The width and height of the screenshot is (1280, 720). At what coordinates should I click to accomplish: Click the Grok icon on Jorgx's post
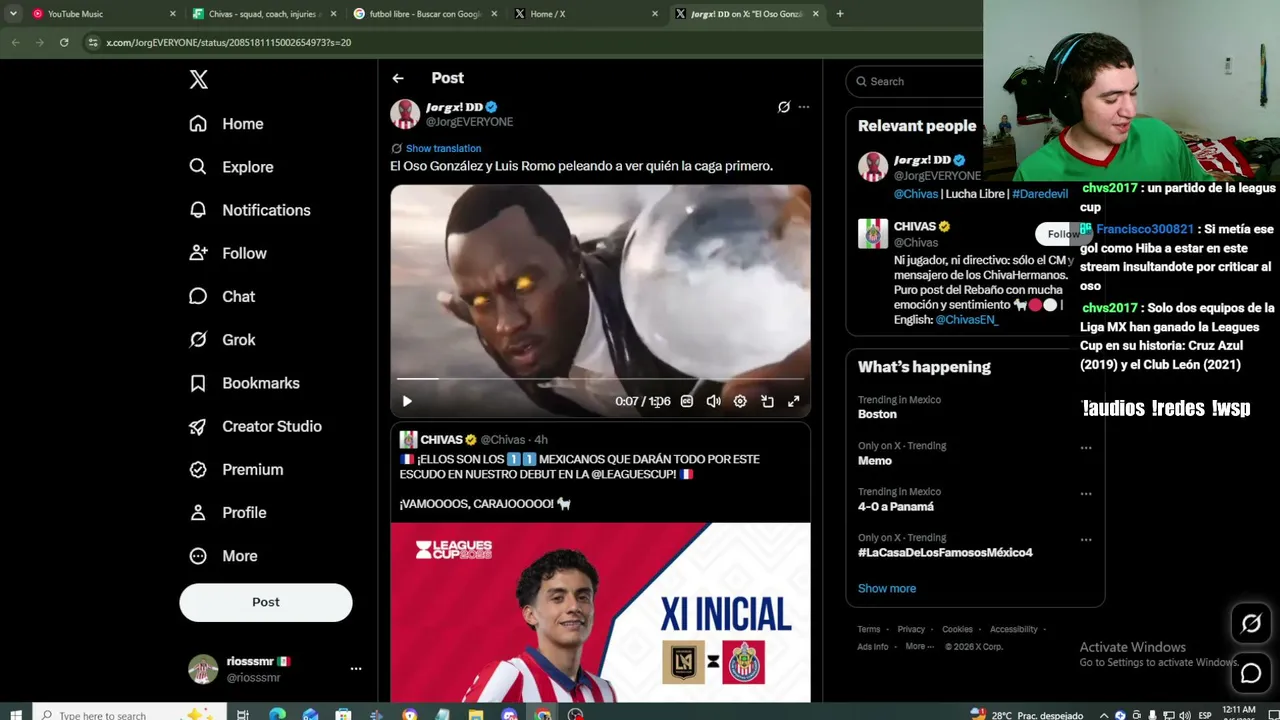click(x=784, y=107)
